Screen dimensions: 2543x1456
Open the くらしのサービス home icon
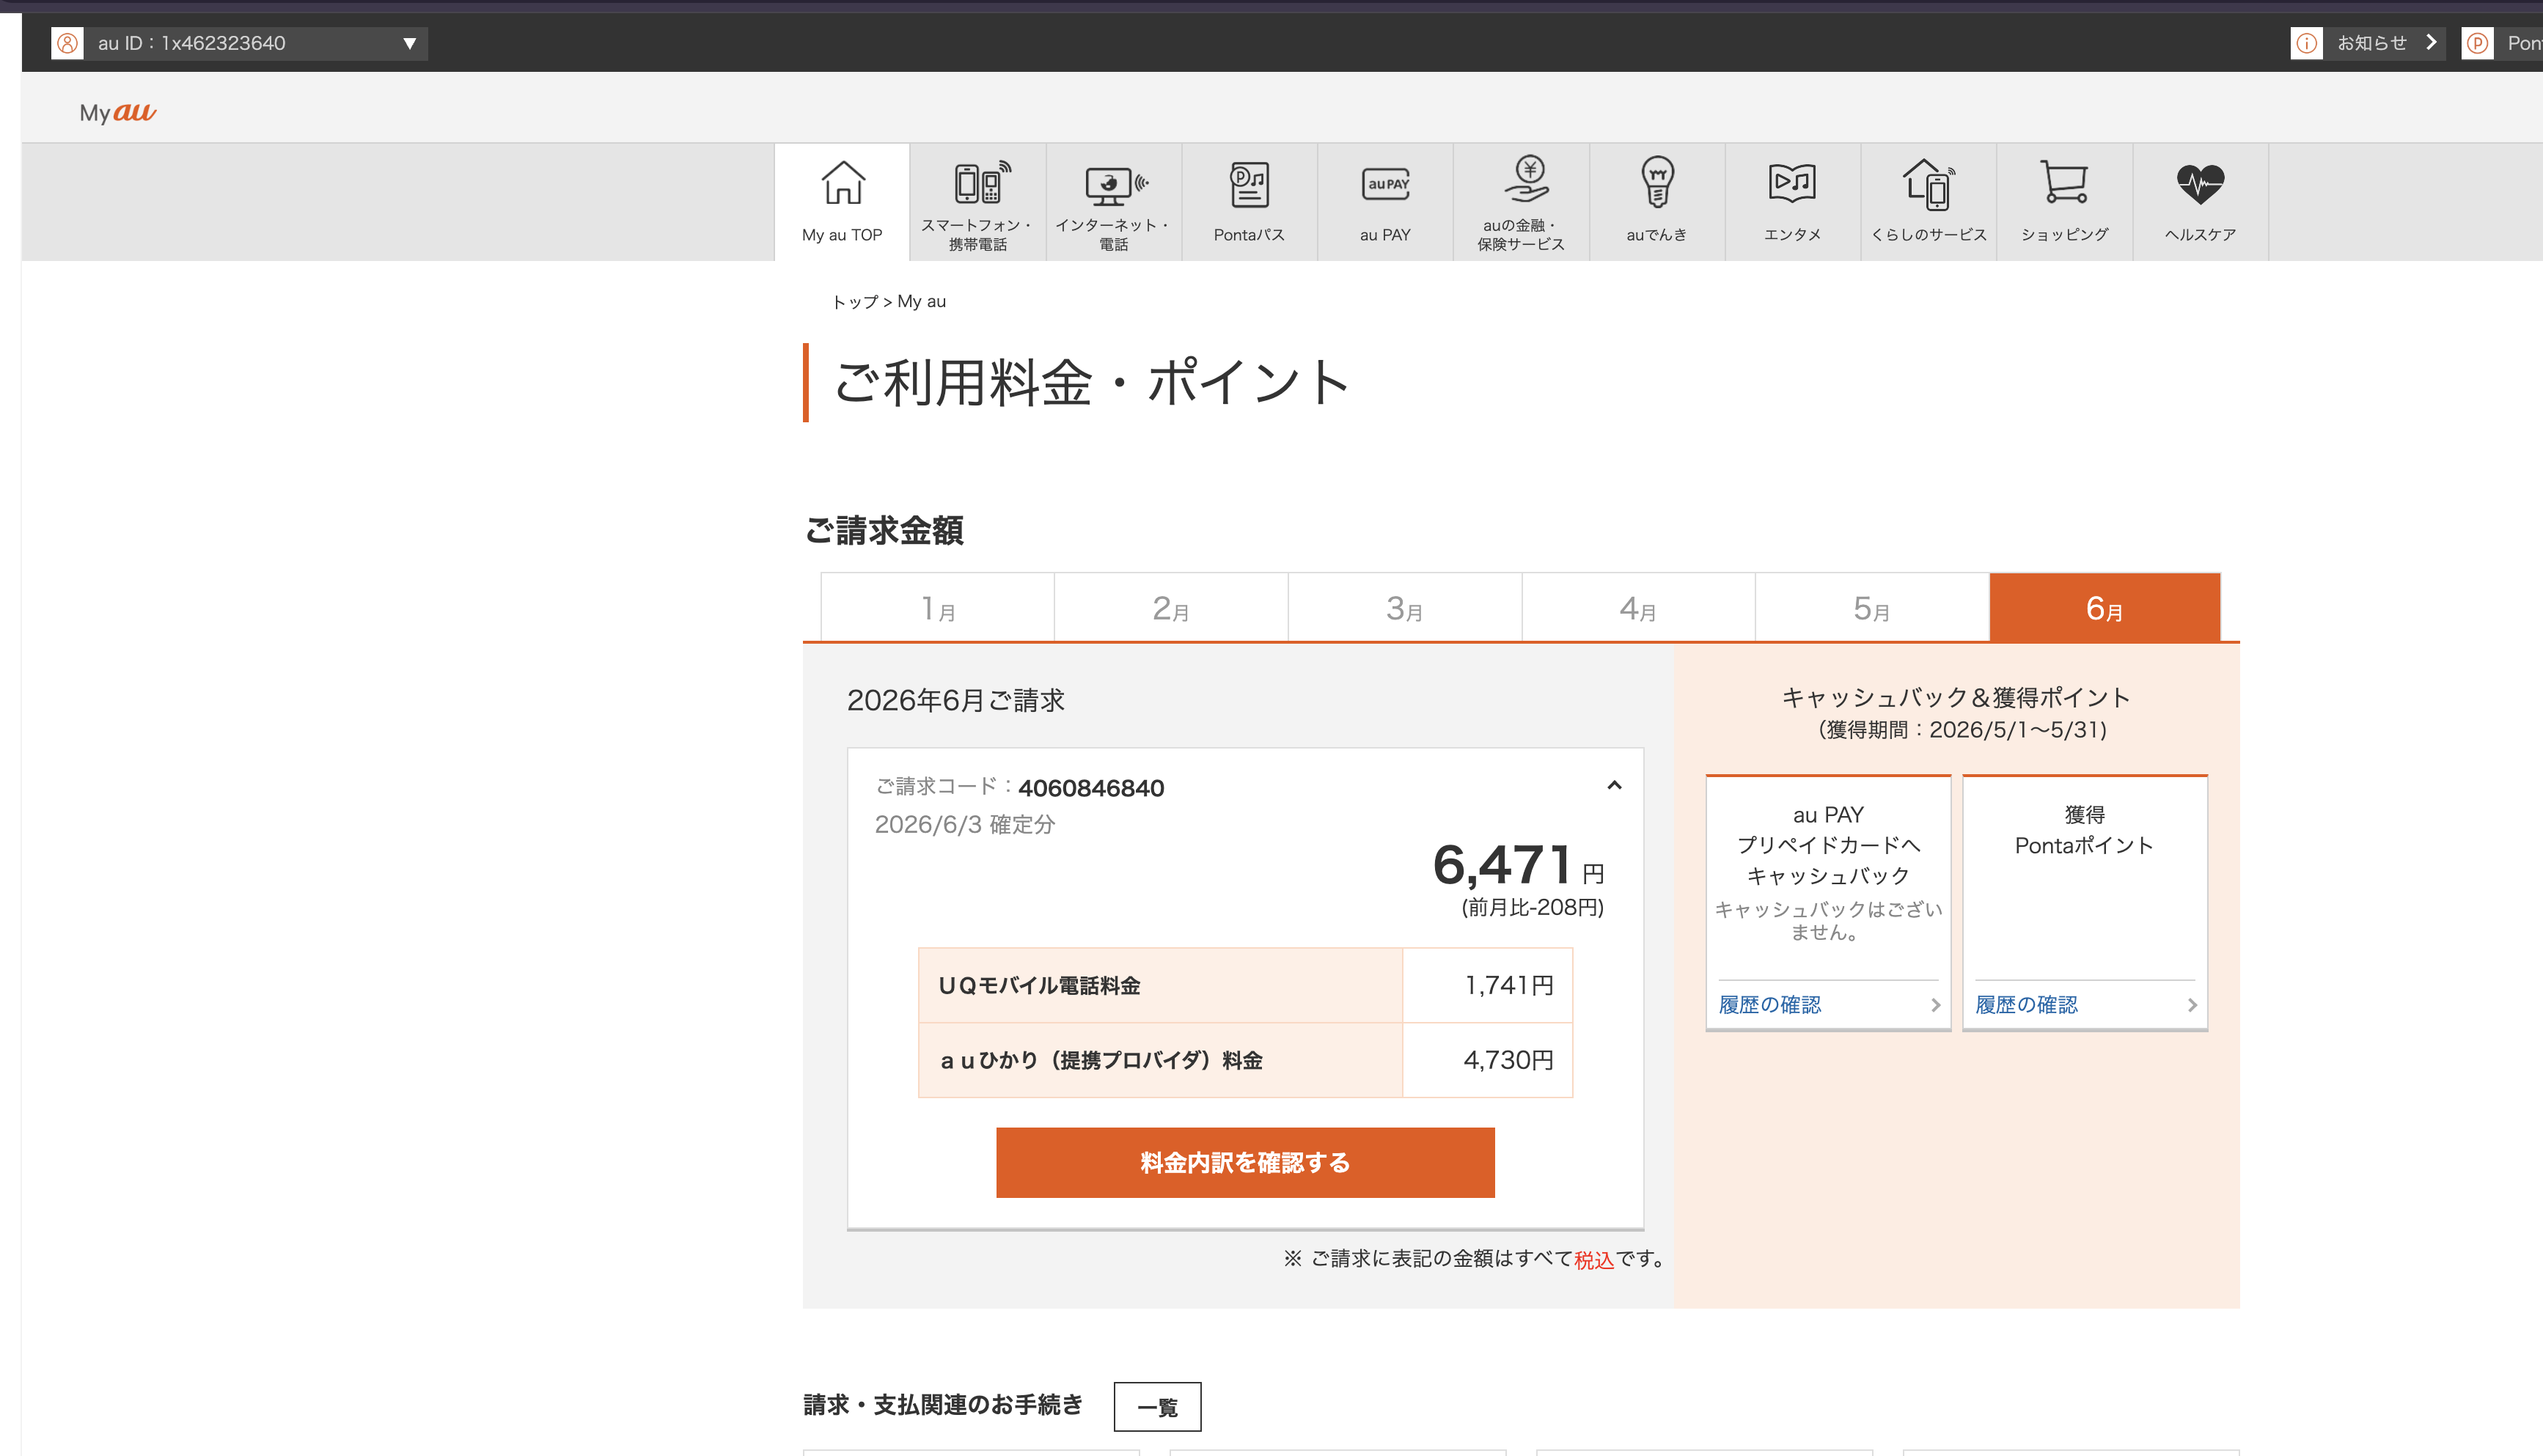(x=1929, y=184)
